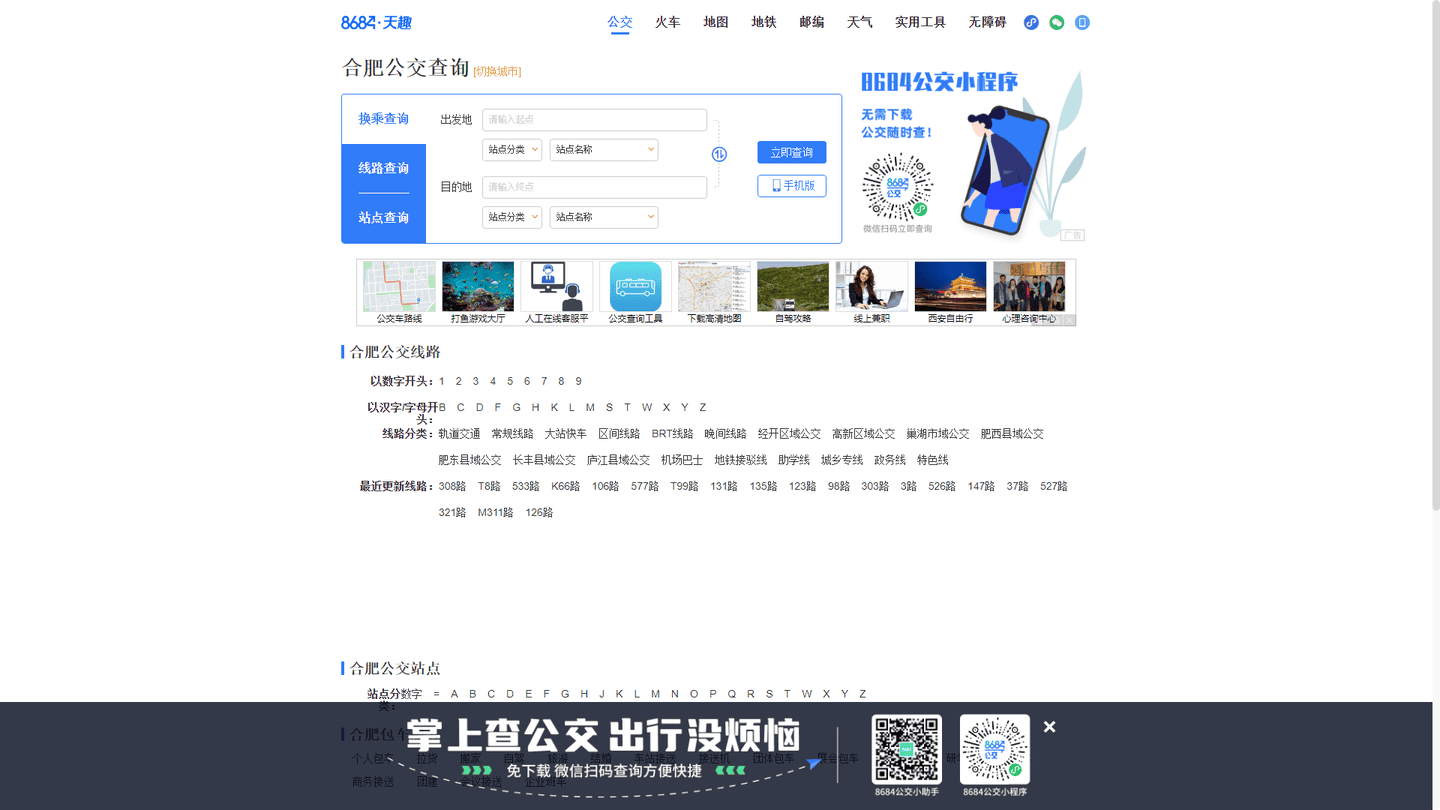Open the 晚间线路 route category

pos(725,434)
